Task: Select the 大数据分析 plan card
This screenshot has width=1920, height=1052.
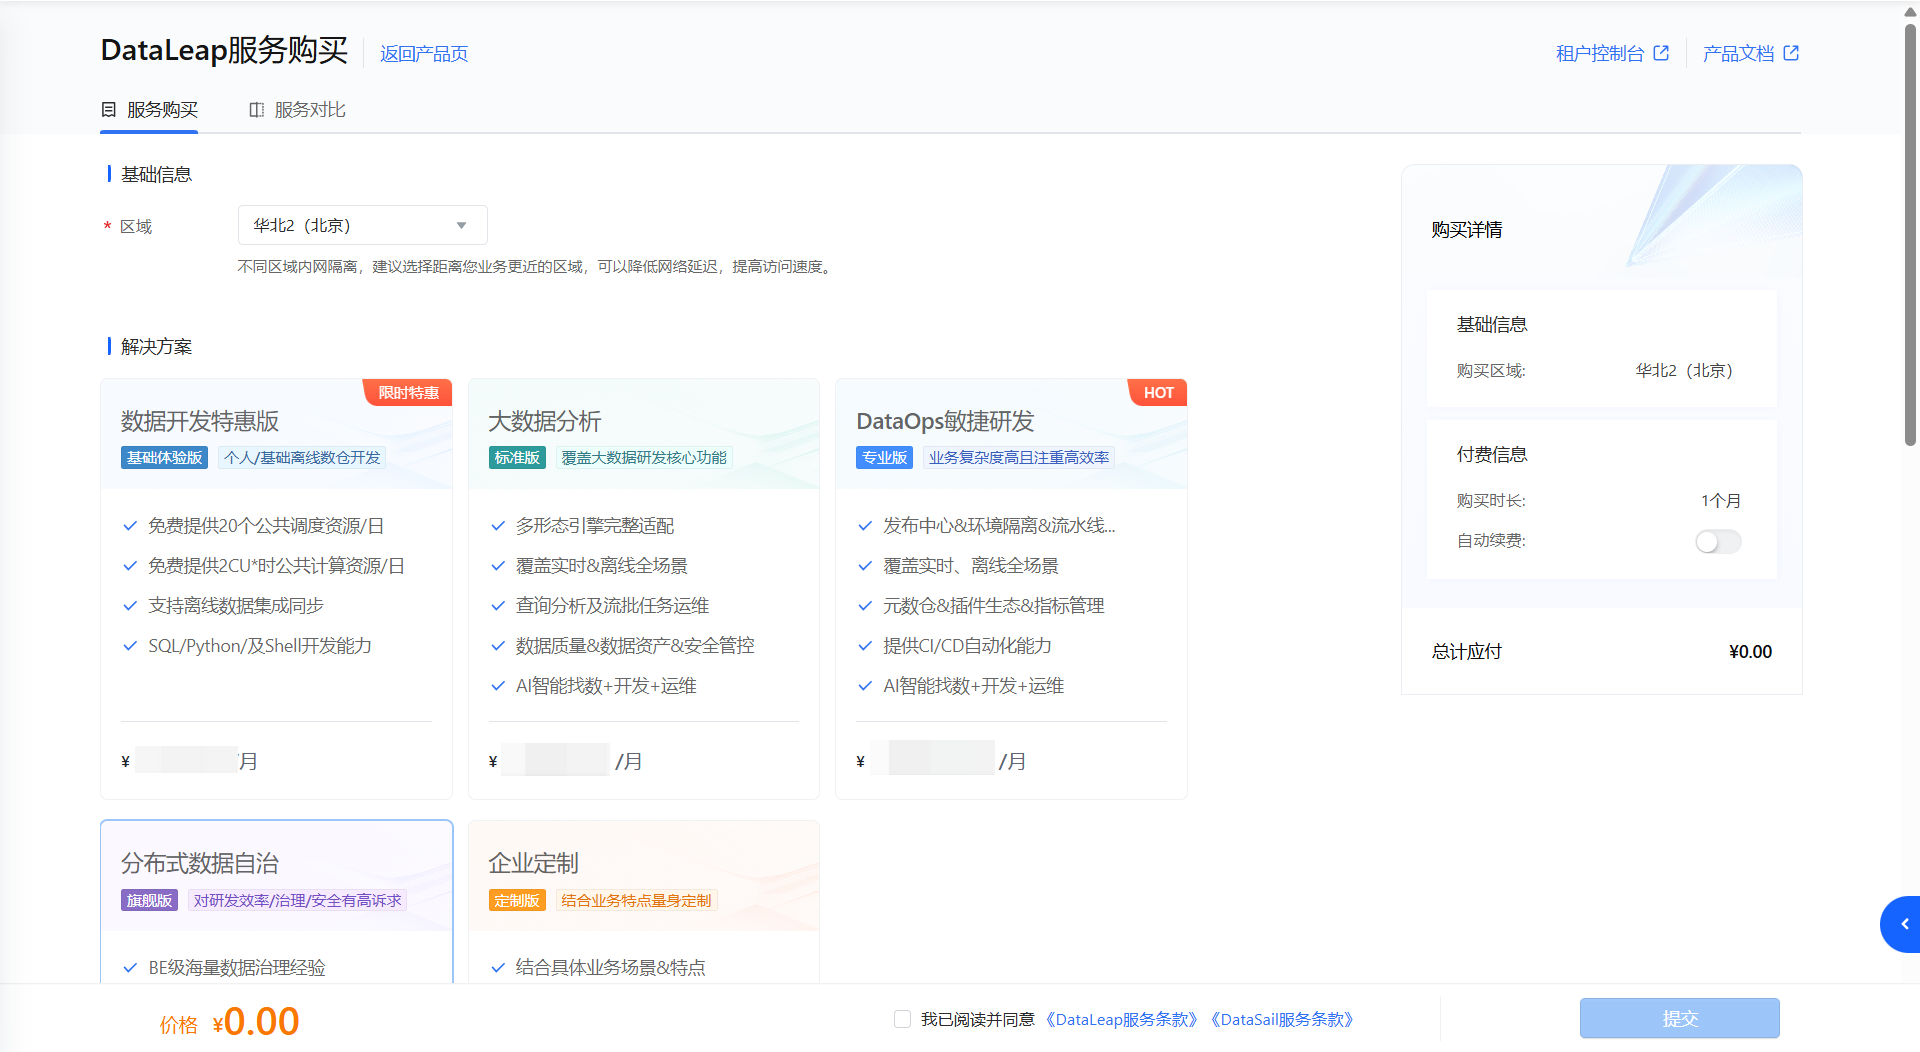Action: (x=644, y=589)
